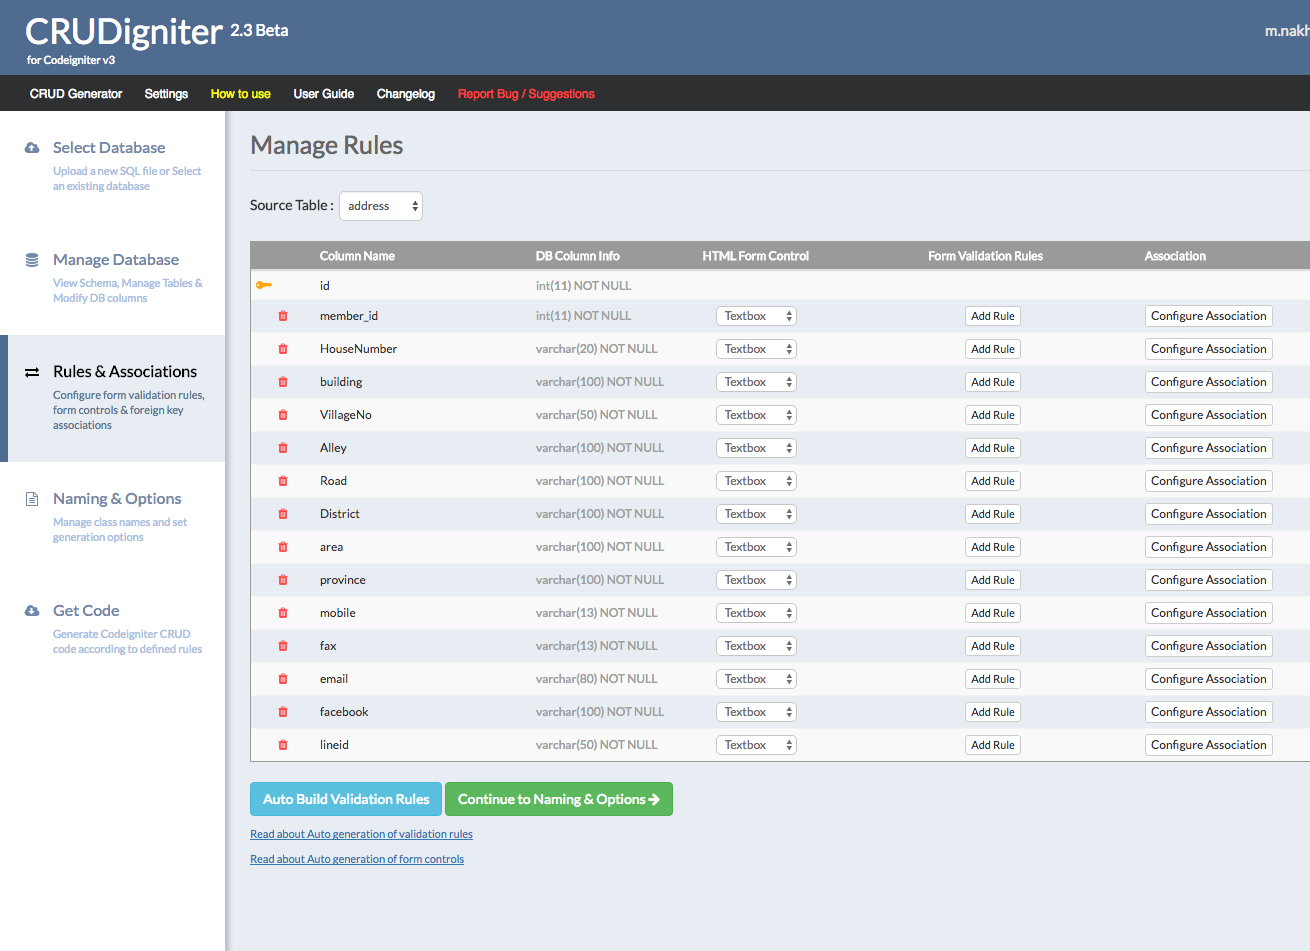The image size is (1310, 951).
Task: Open the form control dropdown for building
Action: [756, 382]
